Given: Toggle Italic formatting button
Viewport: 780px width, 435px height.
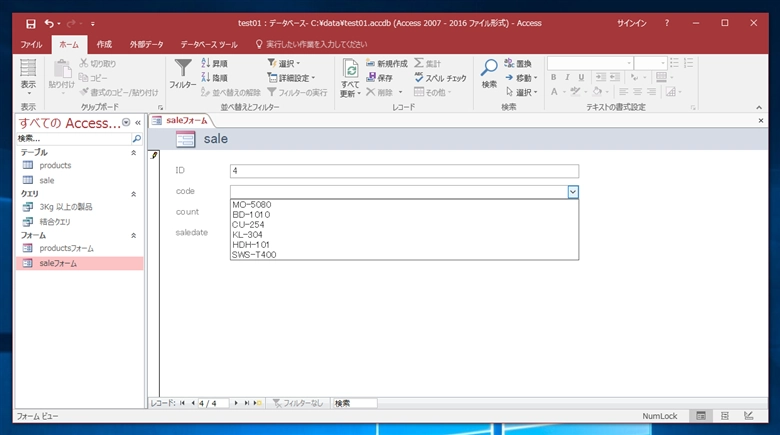Looking at the screenshot, I should 567,77.
